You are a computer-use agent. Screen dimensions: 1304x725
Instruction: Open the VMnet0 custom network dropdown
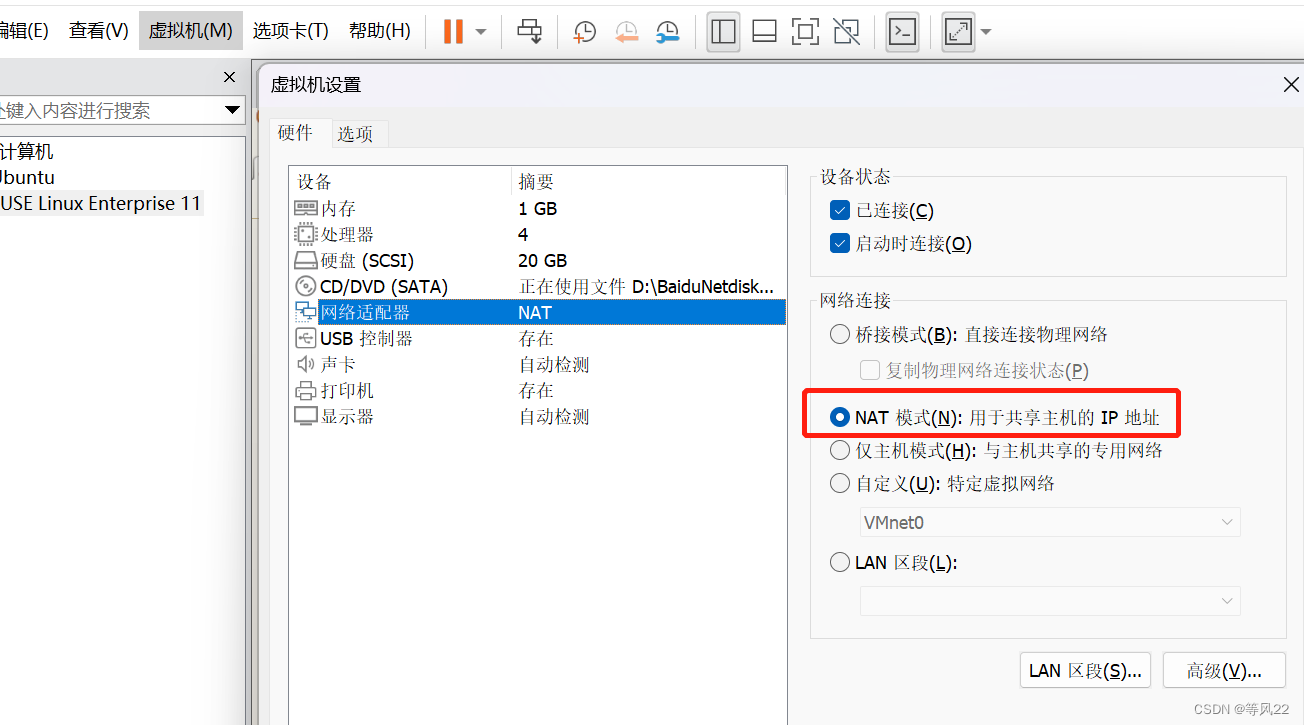1227,521
